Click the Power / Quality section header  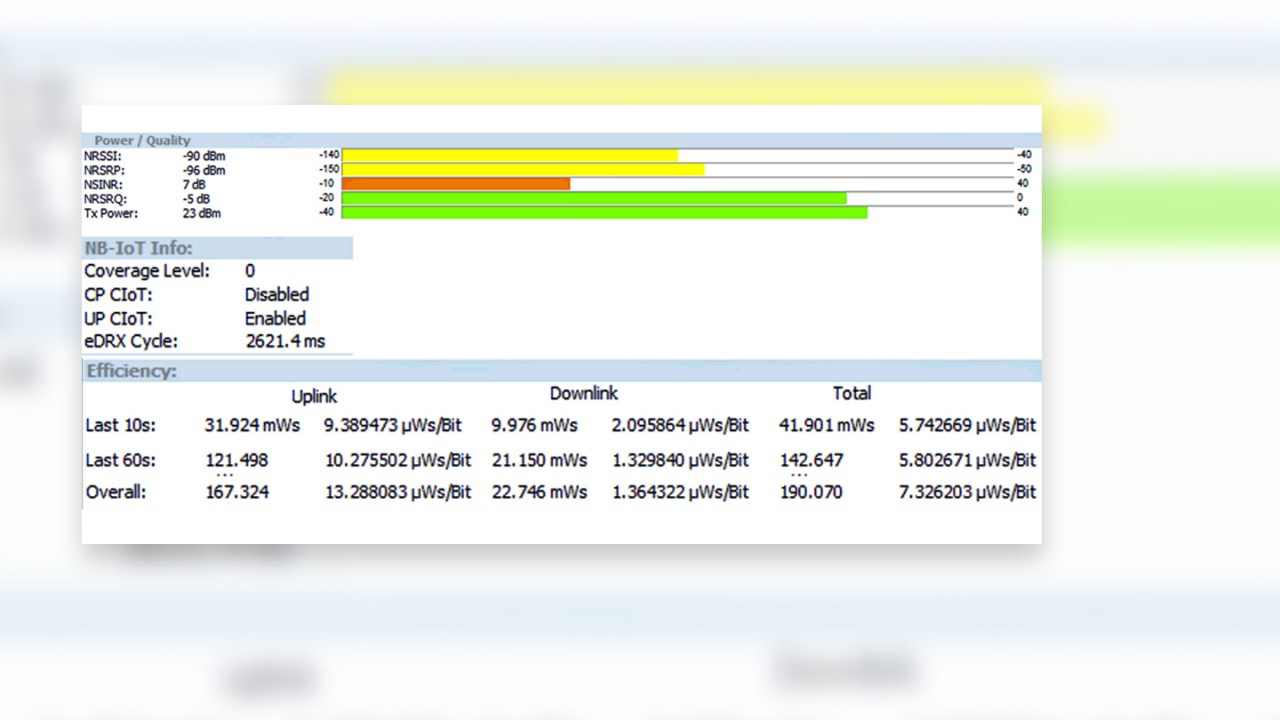tap(142, 141)
